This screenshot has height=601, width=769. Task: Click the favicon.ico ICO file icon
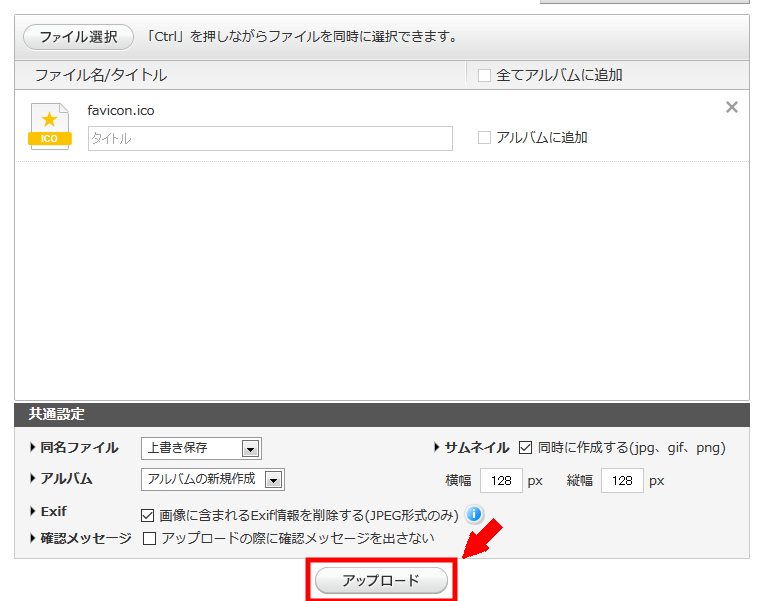pos(50,127)
